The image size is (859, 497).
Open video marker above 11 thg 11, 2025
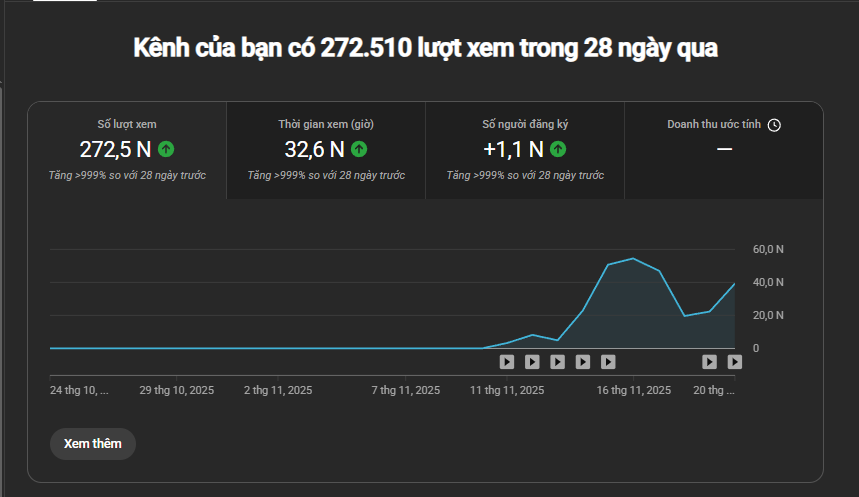click(507, 362)
